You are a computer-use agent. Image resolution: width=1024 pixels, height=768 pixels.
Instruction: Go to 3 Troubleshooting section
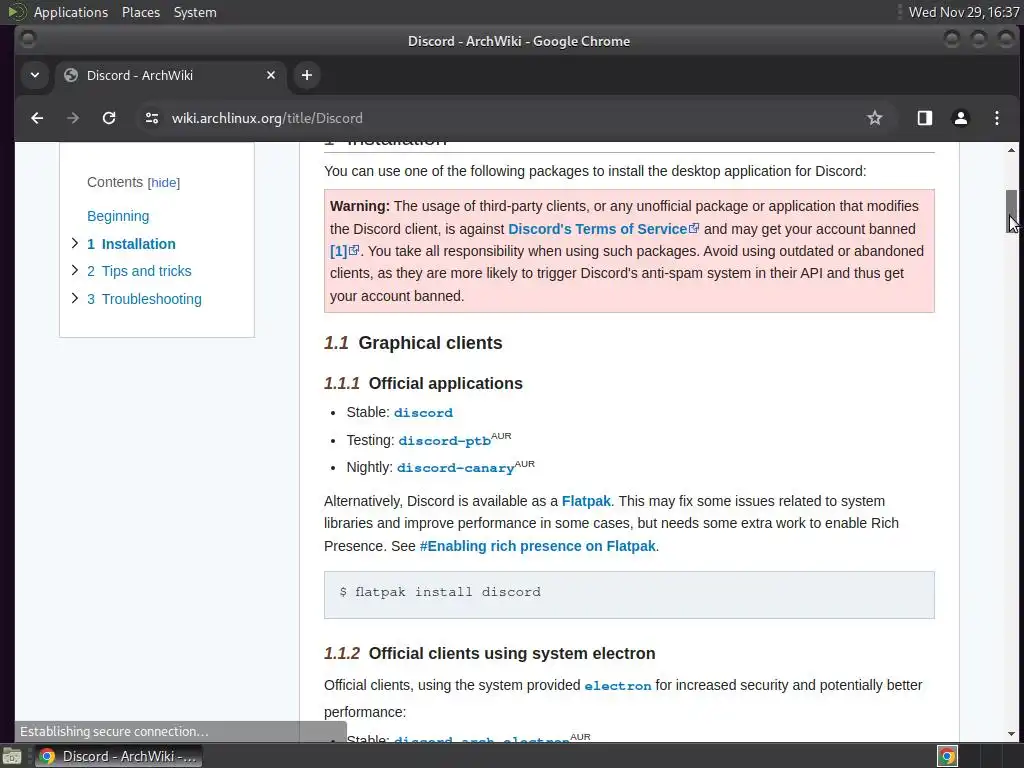[144, 299]
